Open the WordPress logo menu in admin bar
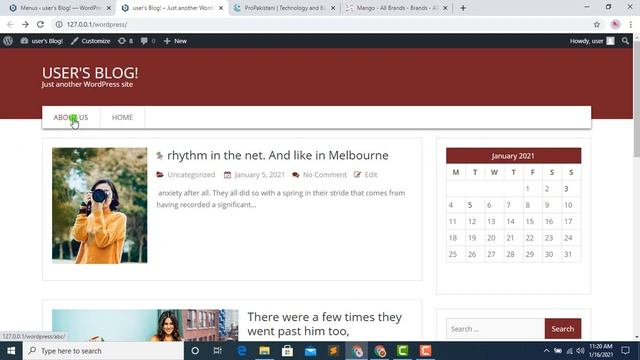The height and width of the screenshot is (360, 640). [8, 41]
